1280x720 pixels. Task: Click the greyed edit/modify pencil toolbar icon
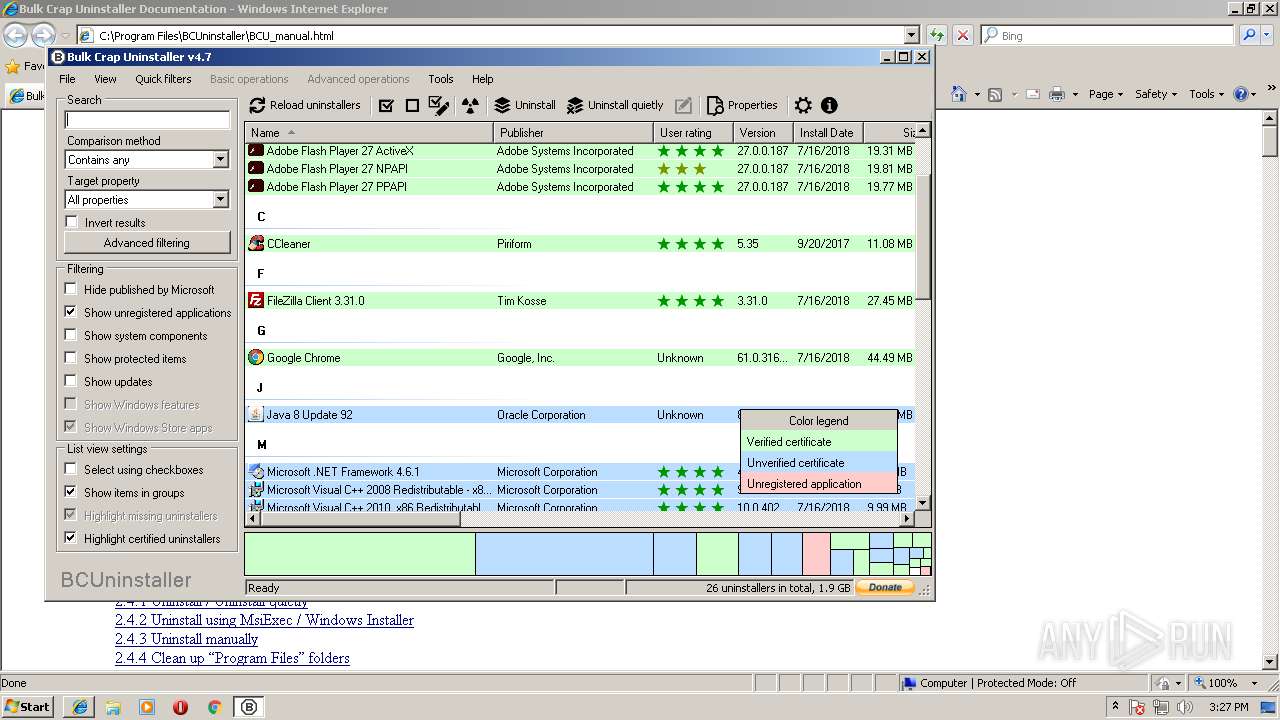point(683,105)
